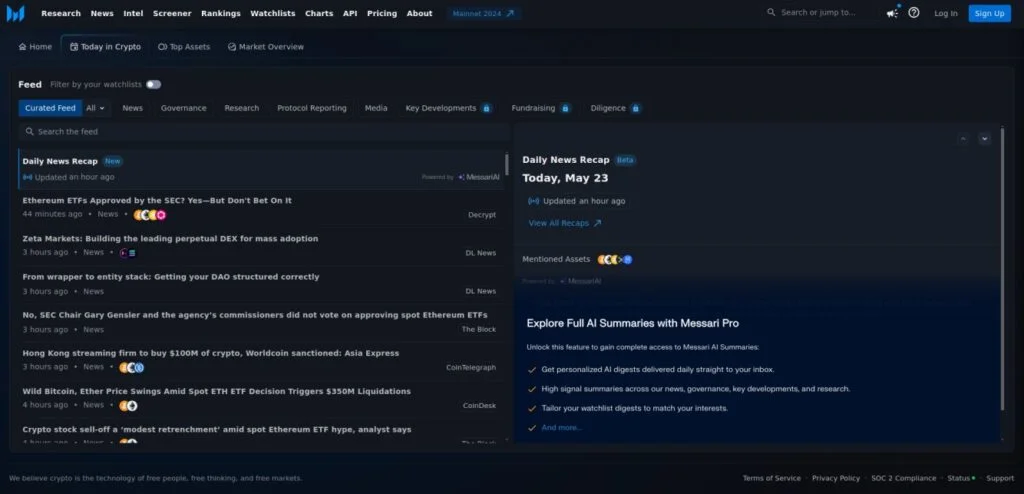Open Privacy Policy footer link

click(x=836, y=478)
